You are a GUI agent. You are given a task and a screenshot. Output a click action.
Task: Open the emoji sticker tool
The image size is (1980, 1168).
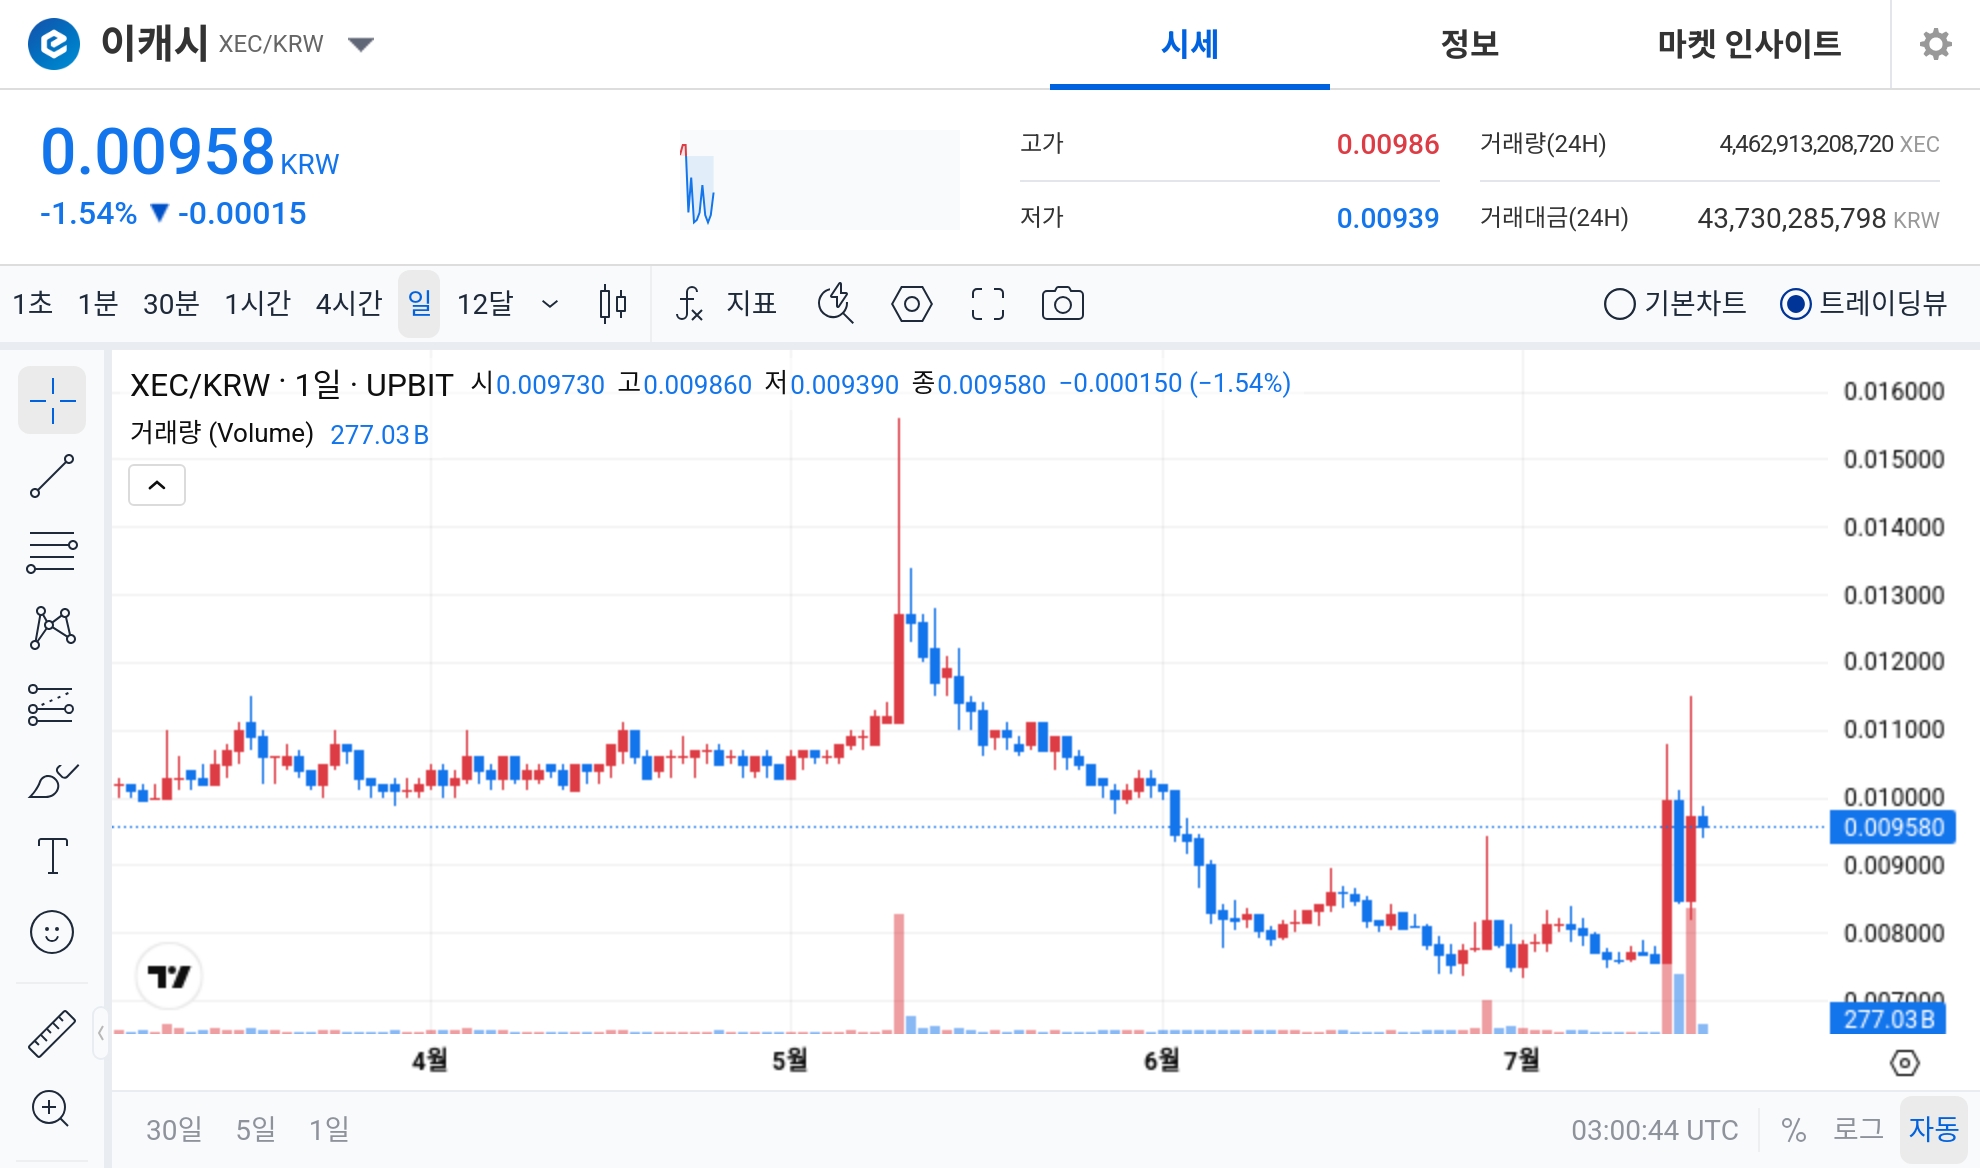pos(52,932)
